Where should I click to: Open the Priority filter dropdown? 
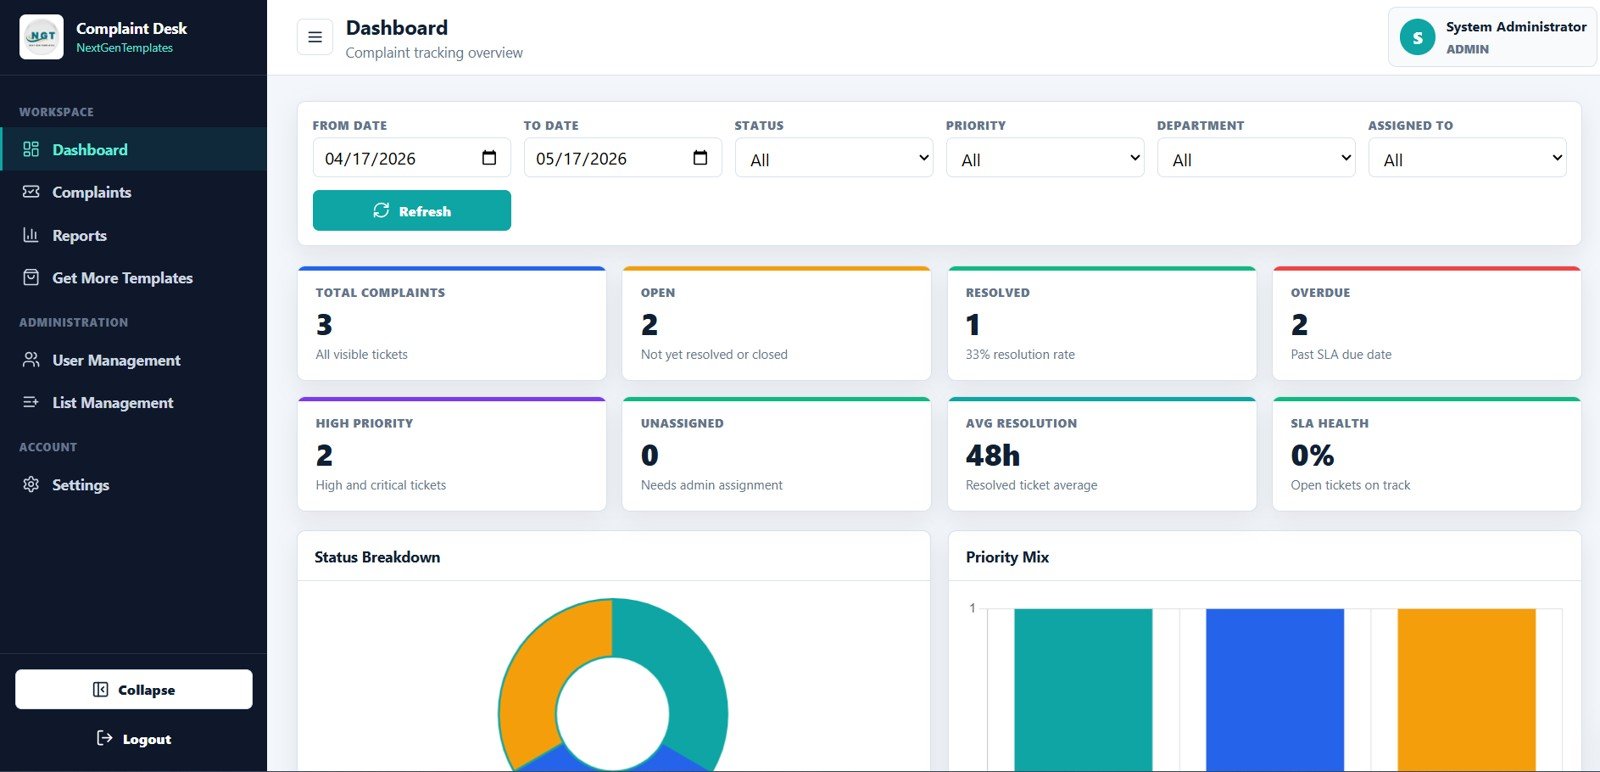[x=1045, y=158]
